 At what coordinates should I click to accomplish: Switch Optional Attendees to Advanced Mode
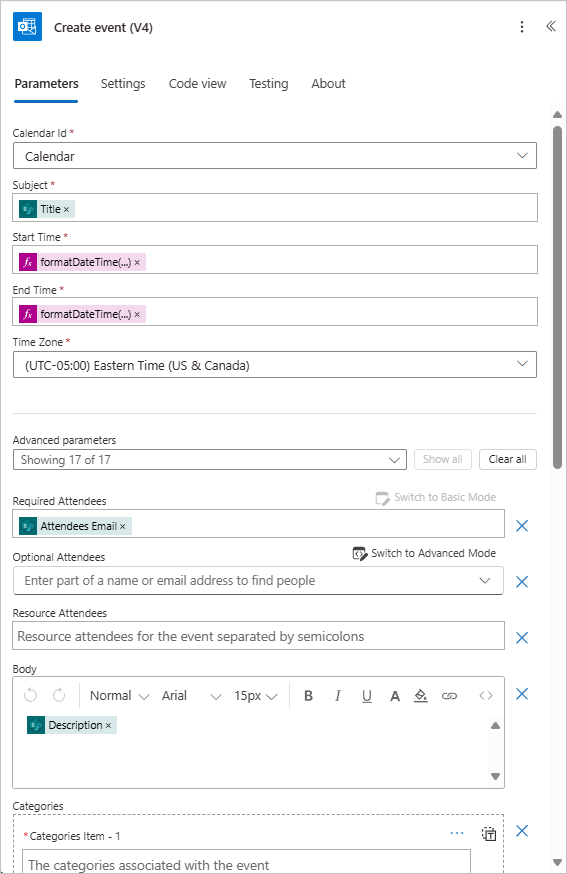(424, 553)
